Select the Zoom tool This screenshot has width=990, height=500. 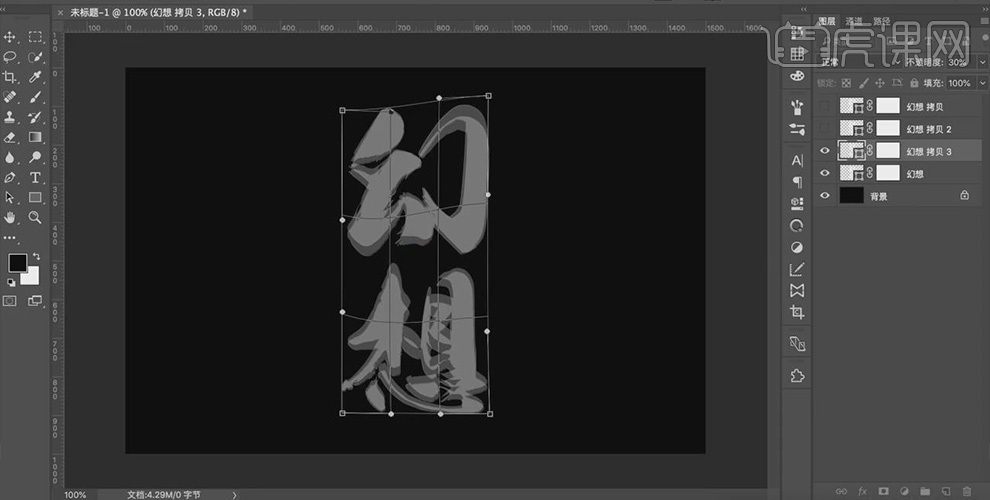[35, 218]
